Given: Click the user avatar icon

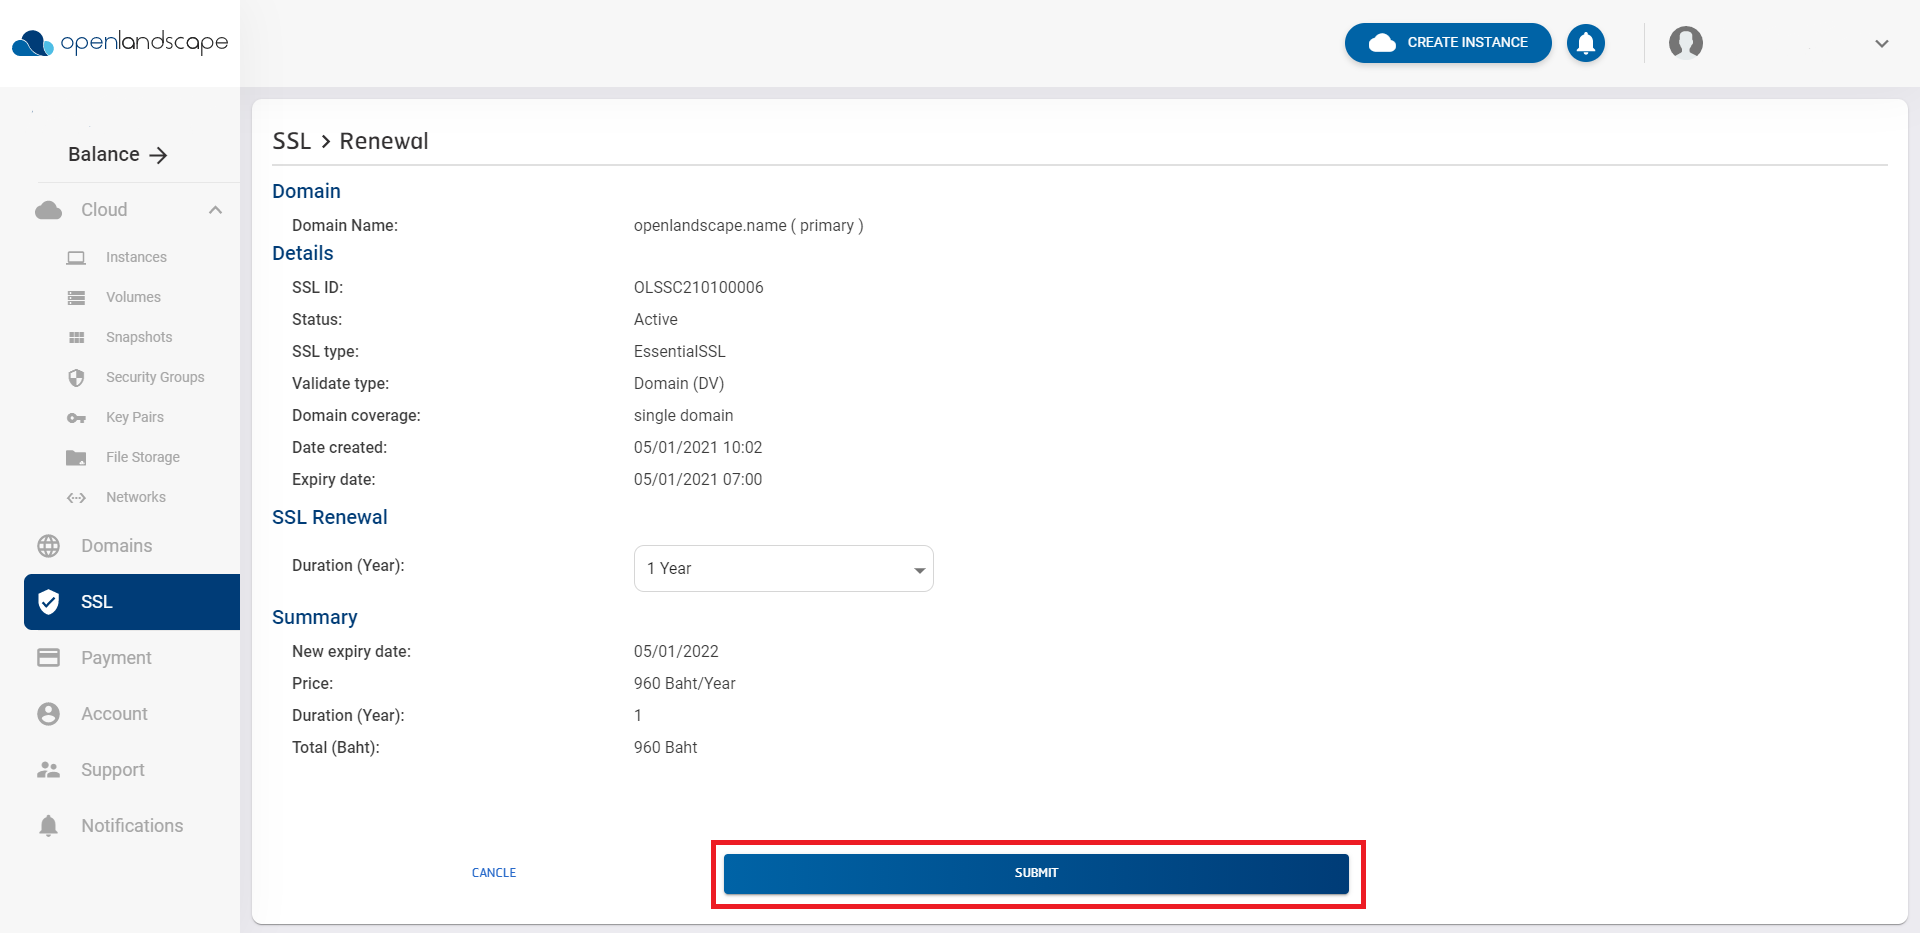Looking at the screenshot, I should click(x=1685, y=43).
